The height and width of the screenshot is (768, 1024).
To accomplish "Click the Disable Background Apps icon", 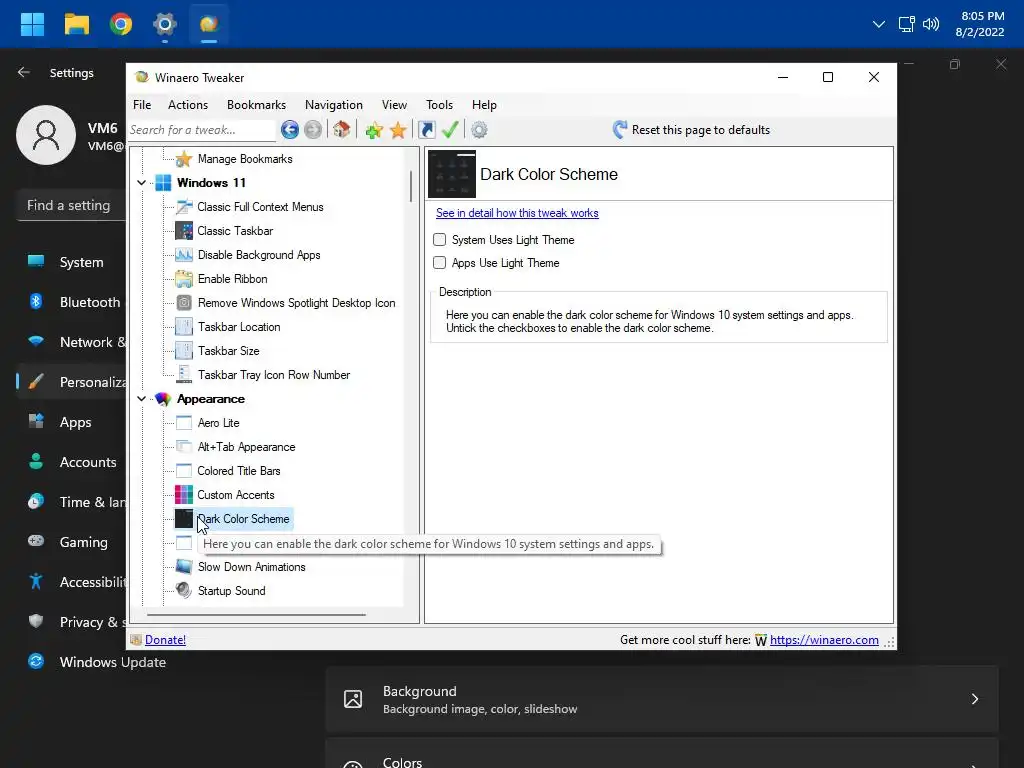I will [x=184, y=255].
